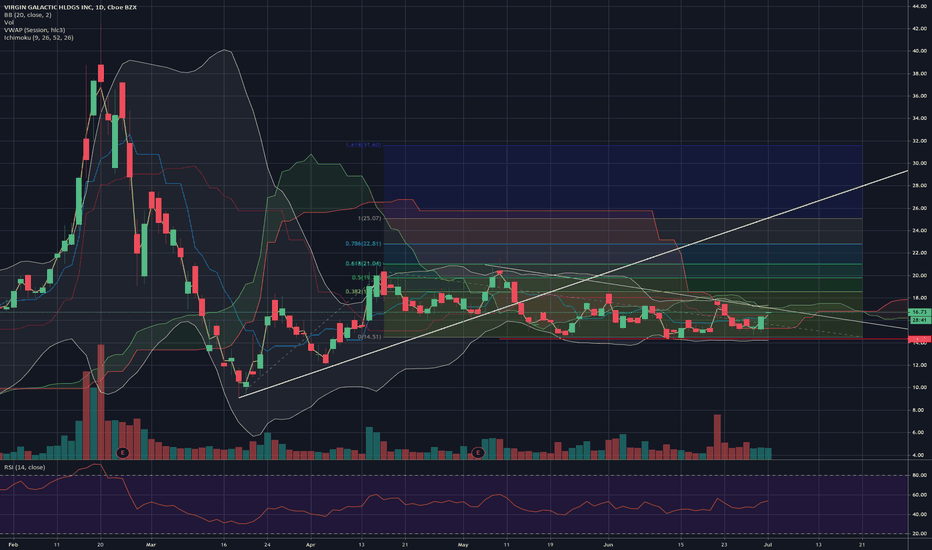Select the VWAP (Session, hlc3) indicator legend
The width and height of the screenshot is (932, 550).
(34, 30)
